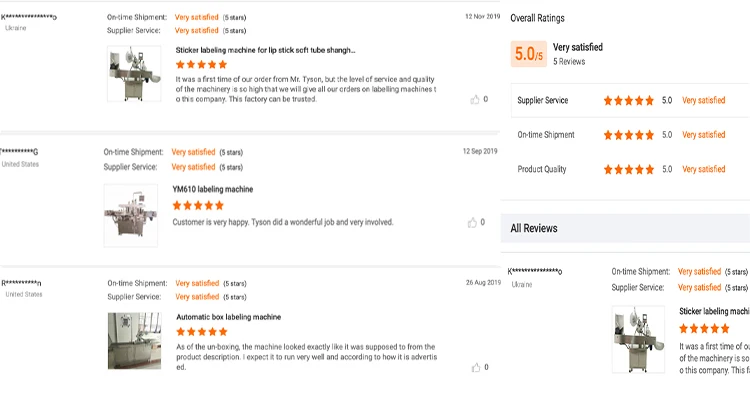Image resolution: width=750 pixels, height=400 pixels.
Task: Click the 5.0 overall score badge
Action: tap(528, 53)
